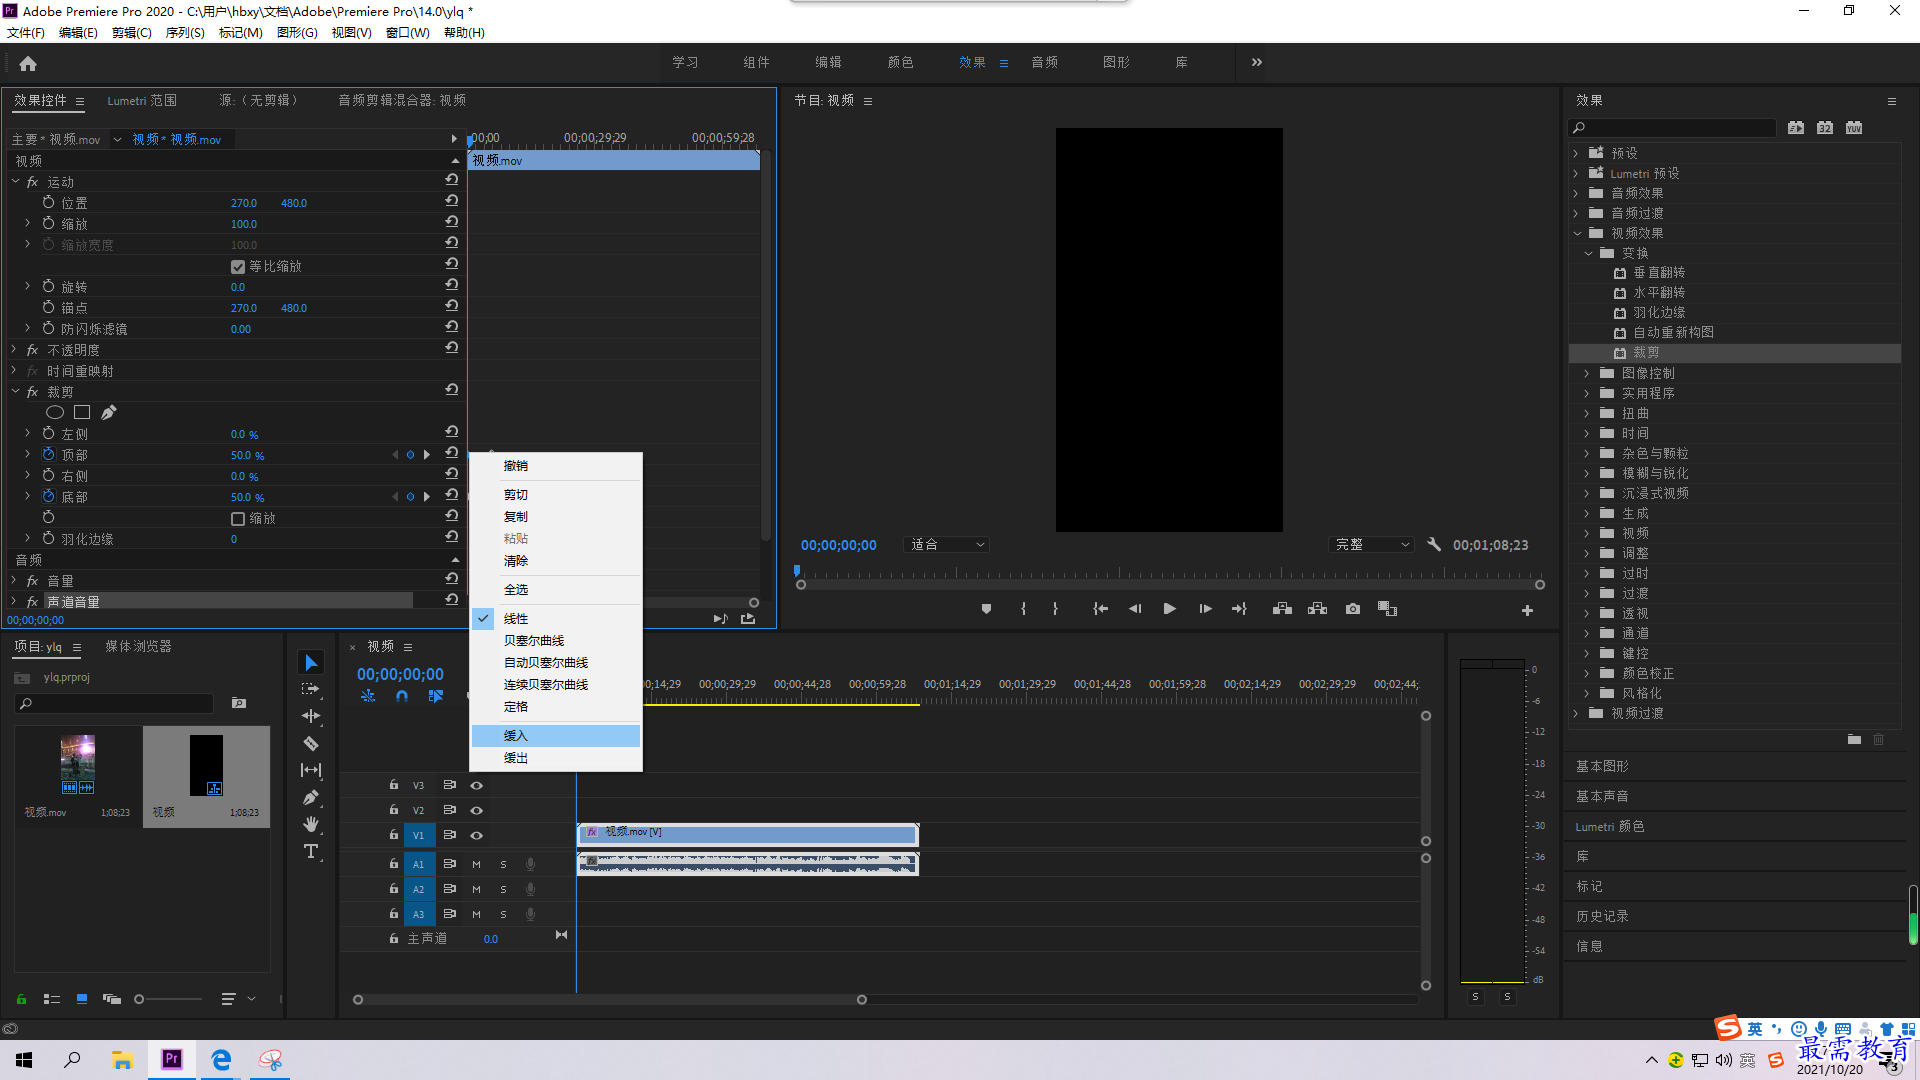Select the Pen tool in timeline toolbar
The image size is (1920, 1080).
[311, 797]
